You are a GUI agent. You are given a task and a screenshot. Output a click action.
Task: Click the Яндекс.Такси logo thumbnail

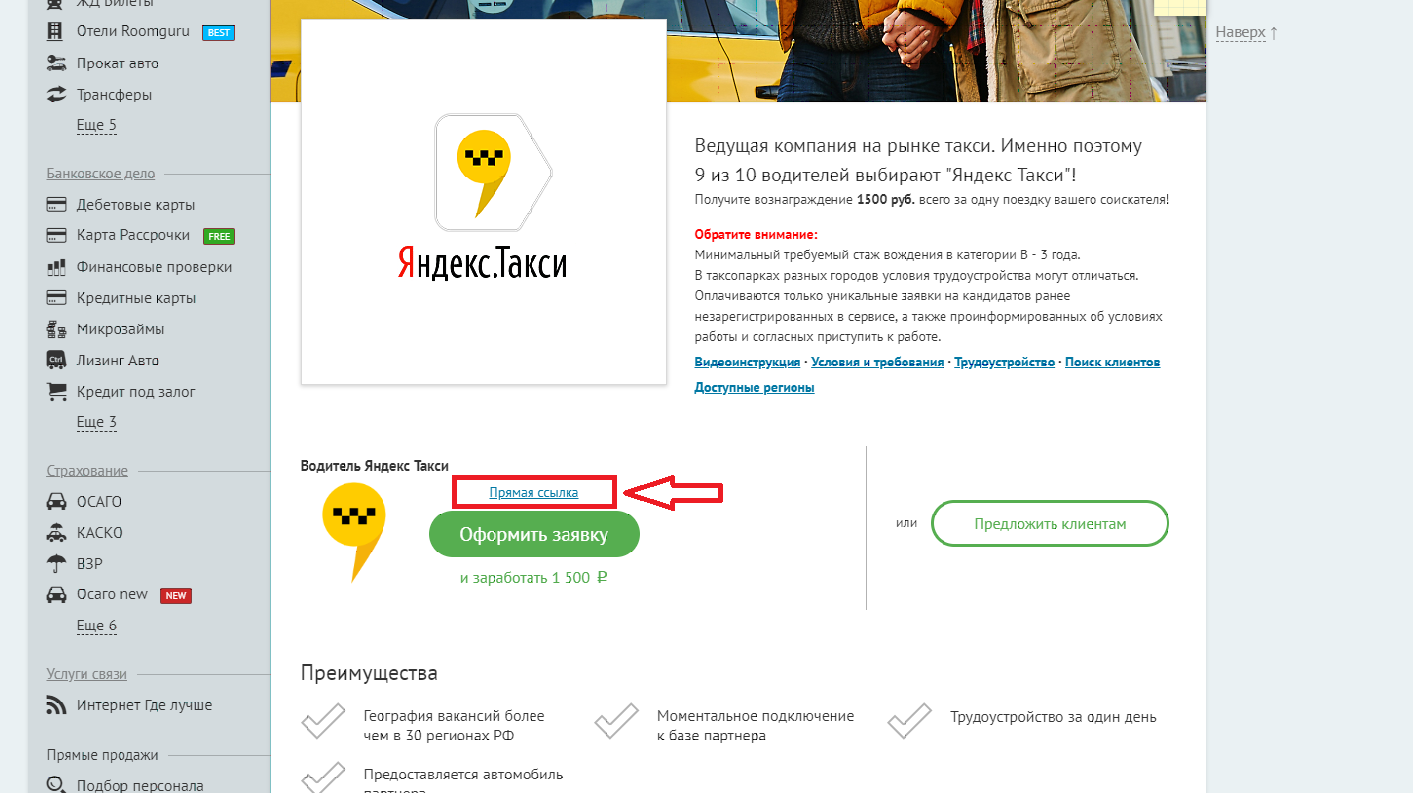tap(483, 201)
